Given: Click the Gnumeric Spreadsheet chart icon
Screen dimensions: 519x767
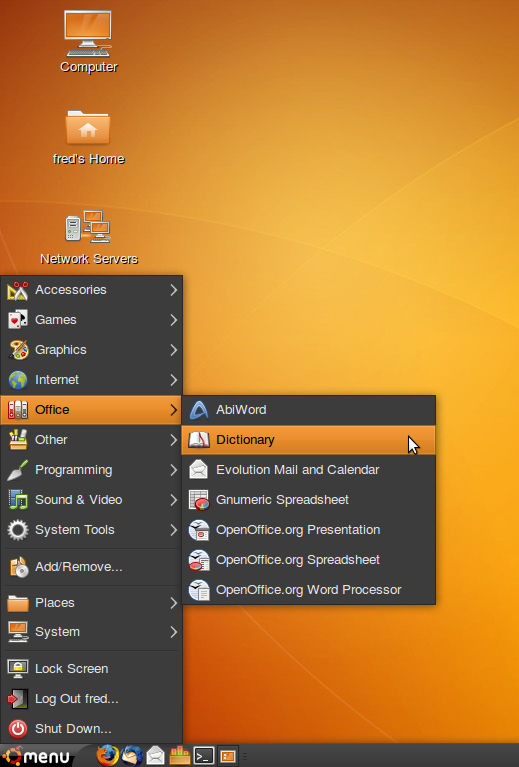Looking at the screenshot, I should [199, 500].
